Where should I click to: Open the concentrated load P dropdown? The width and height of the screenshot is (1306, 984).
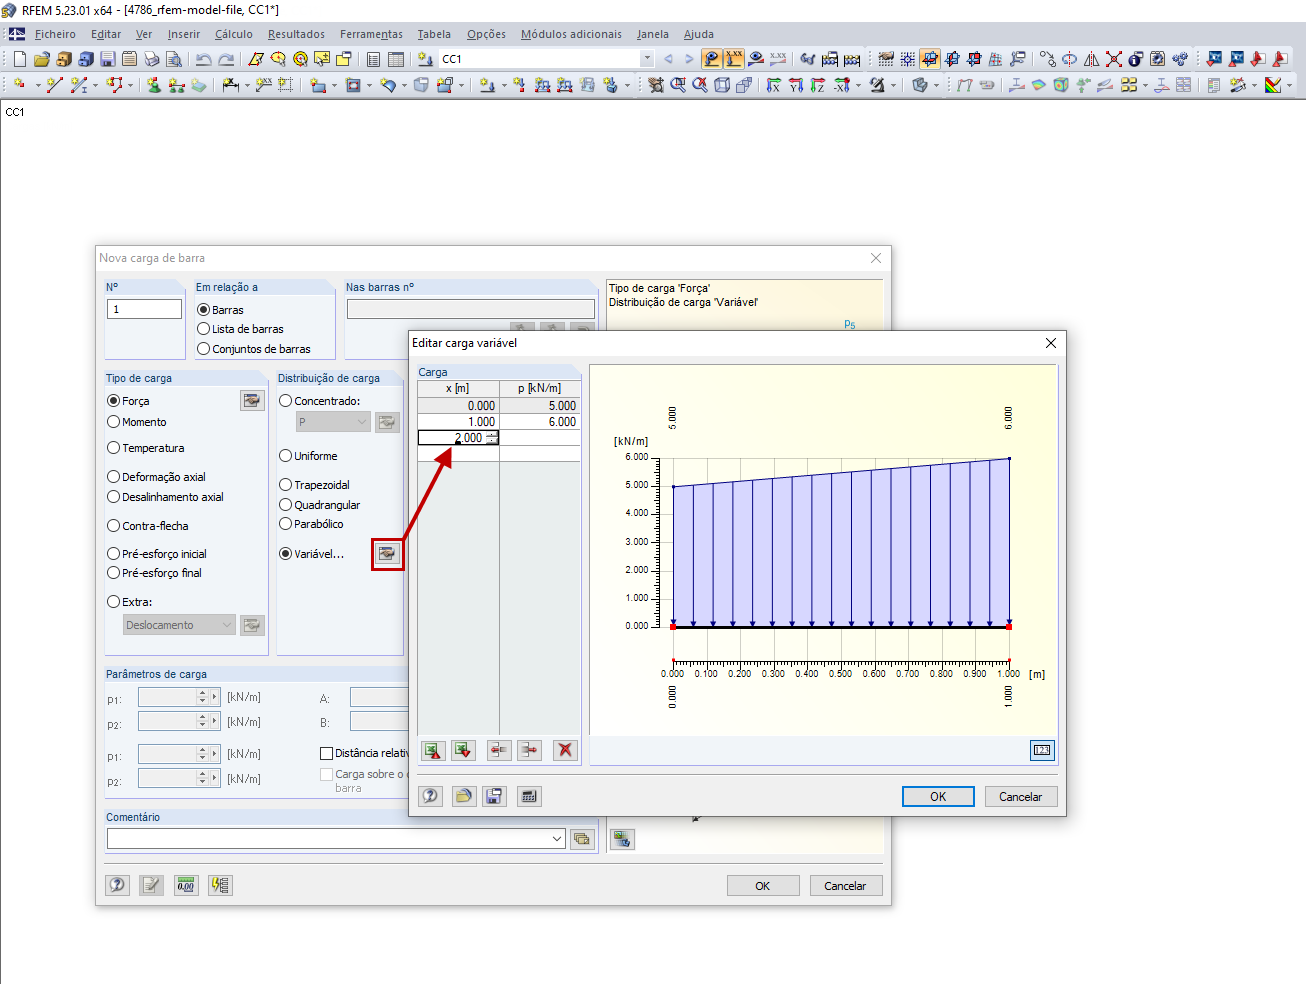(362, 422)
